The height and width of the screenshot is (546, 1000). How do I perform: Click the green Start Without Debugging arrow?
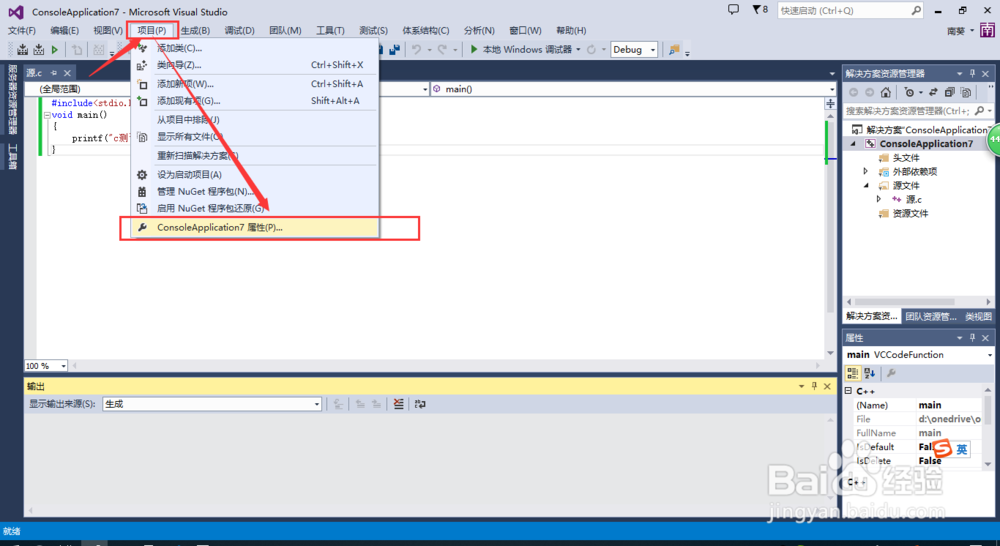tap(55, 50)
